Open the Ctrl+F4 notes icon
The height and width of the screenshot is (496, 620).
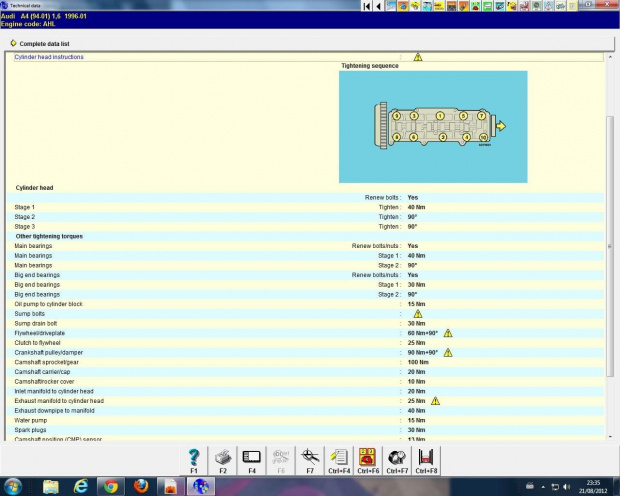(338, 459)
